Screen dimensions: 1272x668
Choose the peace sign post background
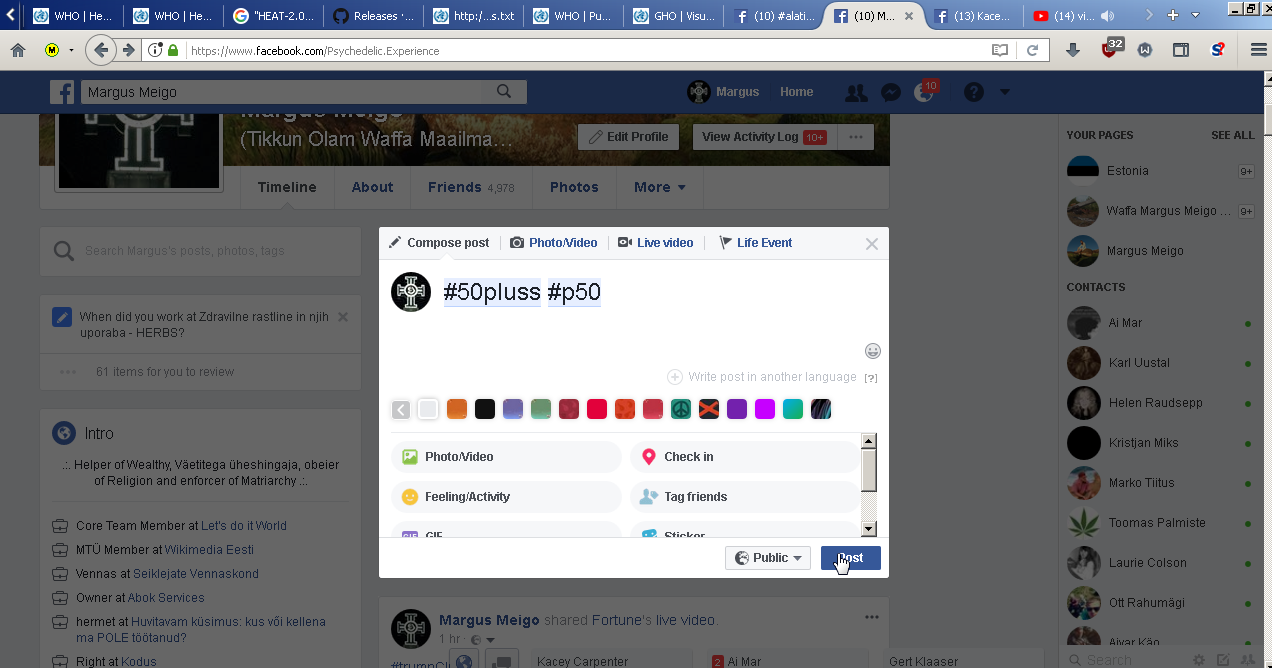point(681,409)
